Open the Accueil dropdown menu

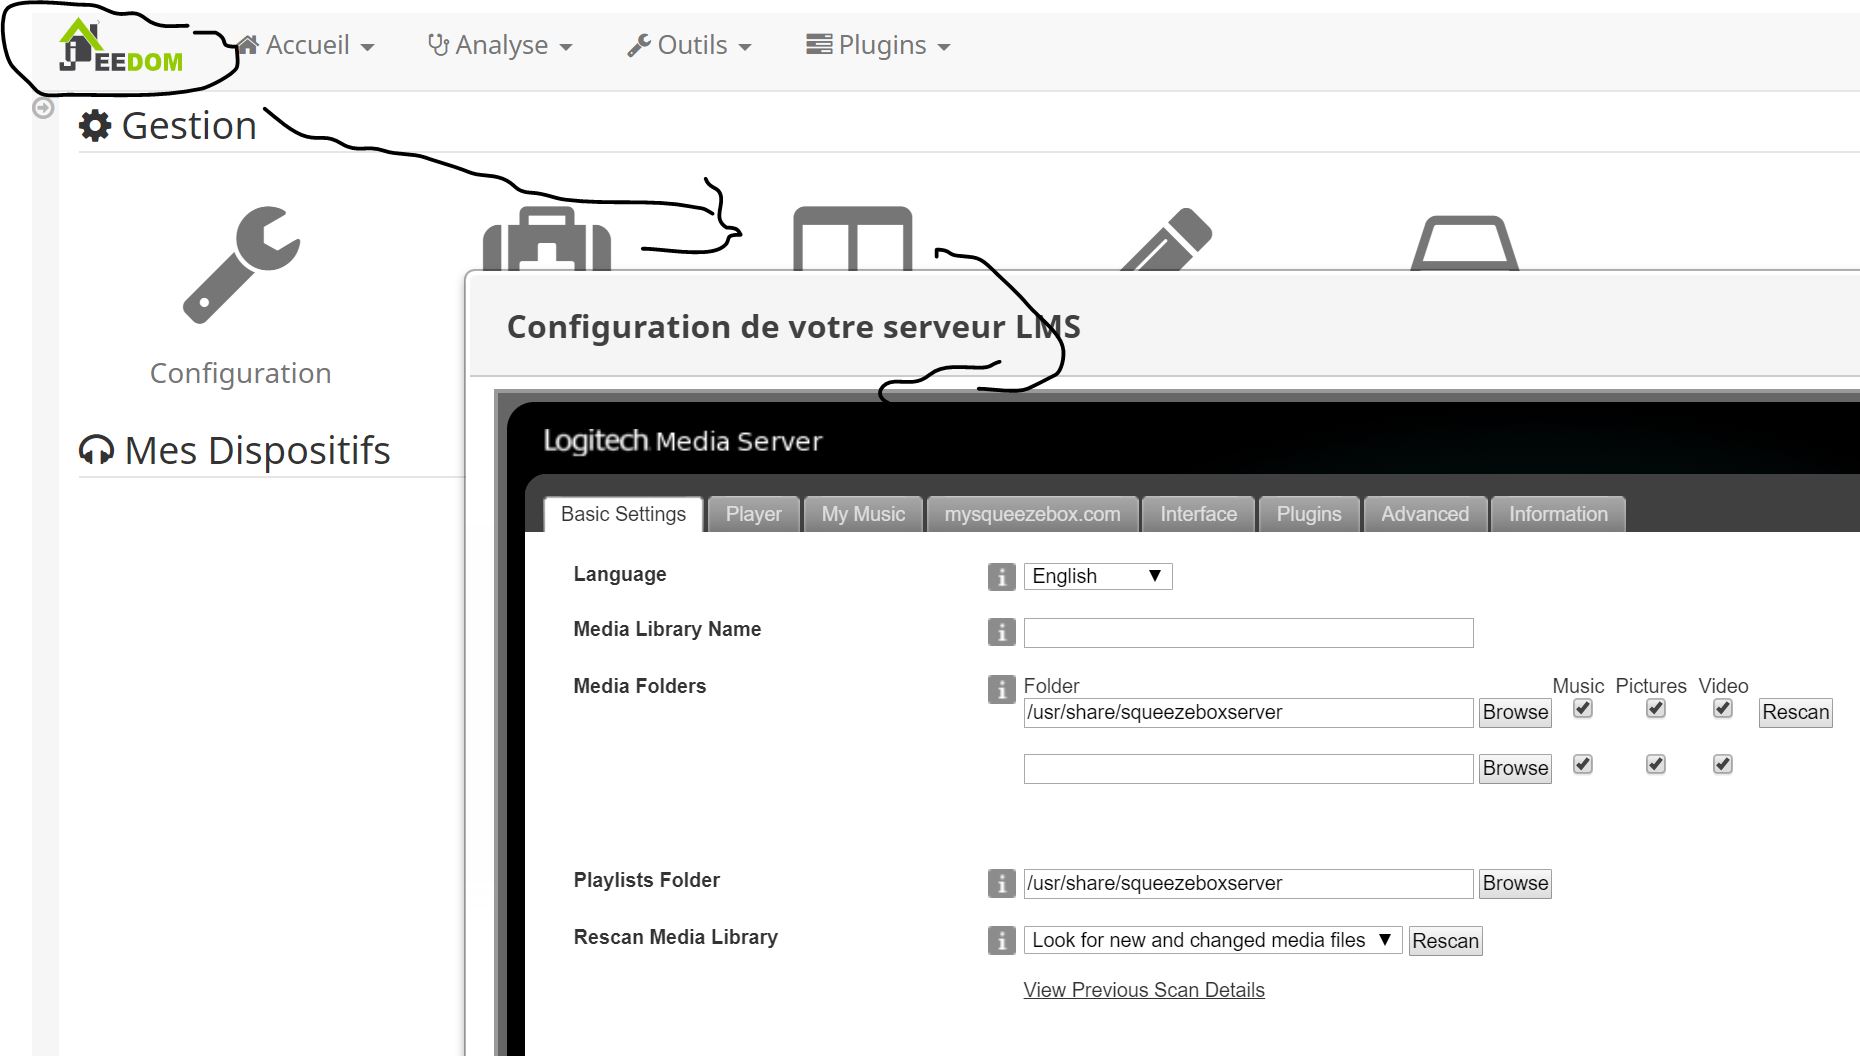[x=305, y=45]
